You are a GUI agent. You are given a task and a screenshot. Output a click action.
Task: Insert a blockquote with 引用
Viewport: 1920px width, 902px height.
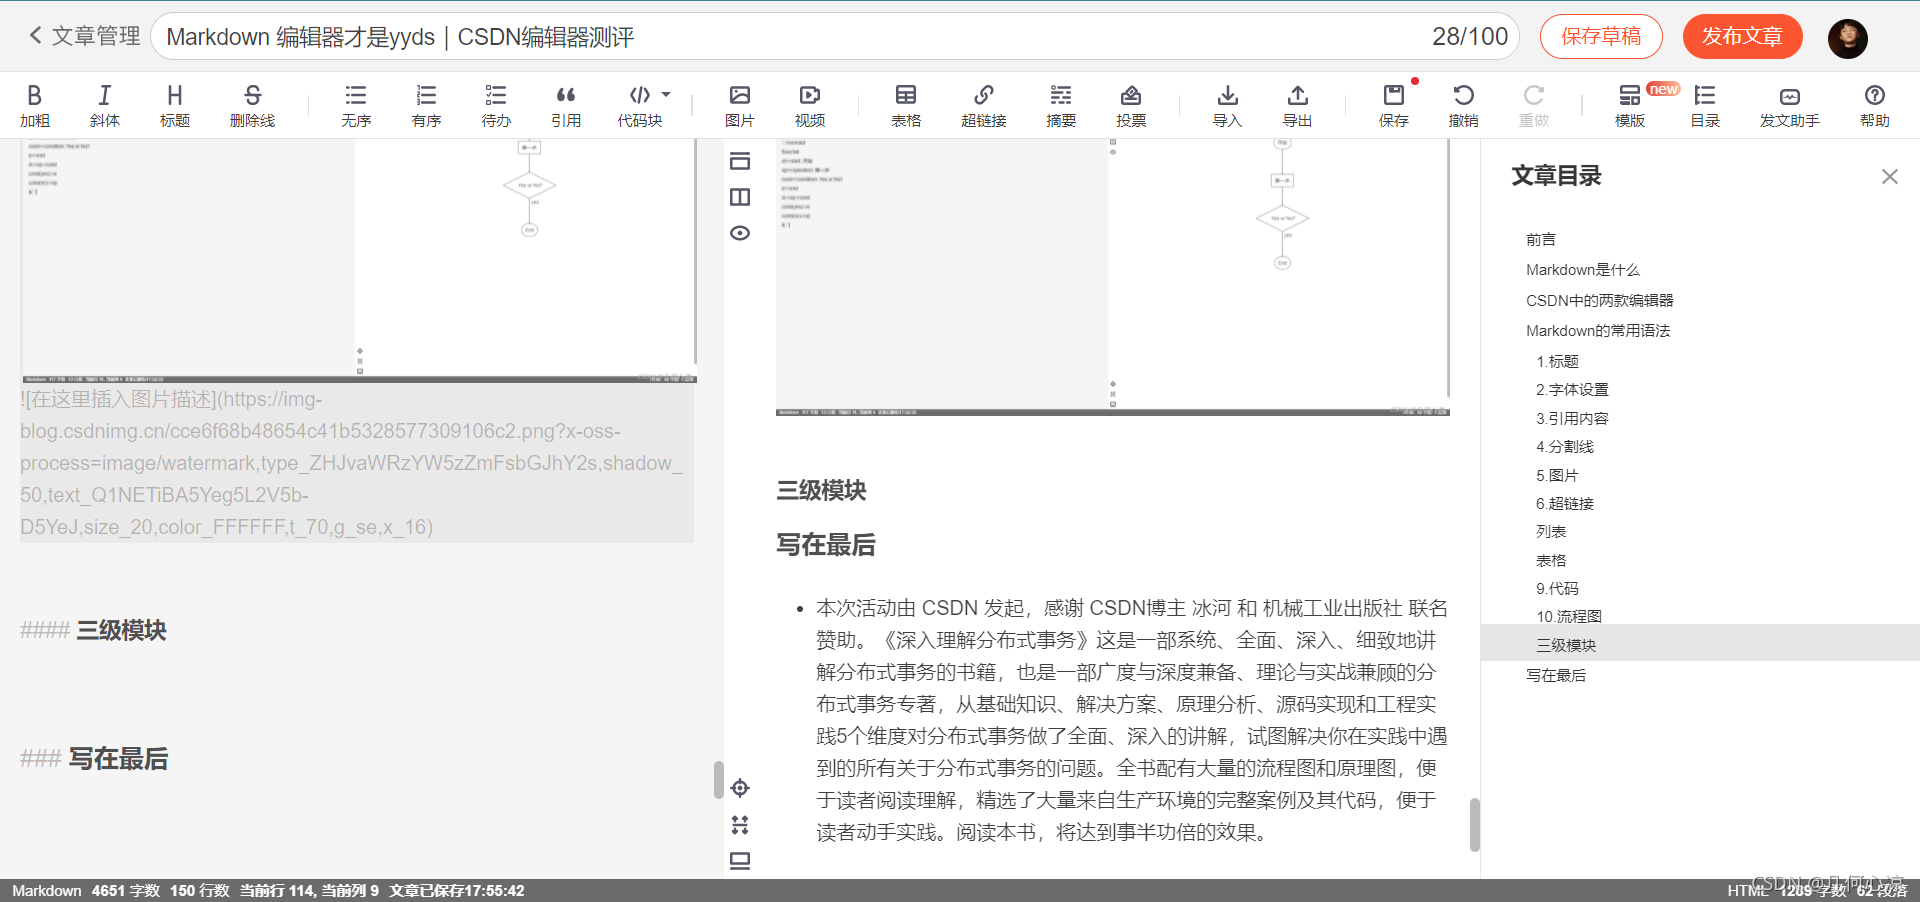click(x=566, y=105)
